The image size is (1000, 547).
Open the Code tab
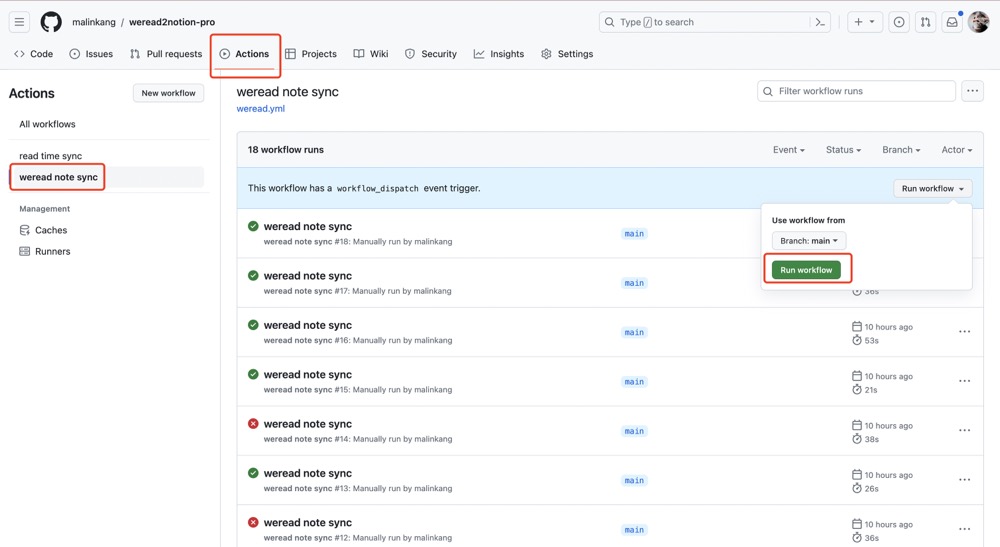(34, 54)
